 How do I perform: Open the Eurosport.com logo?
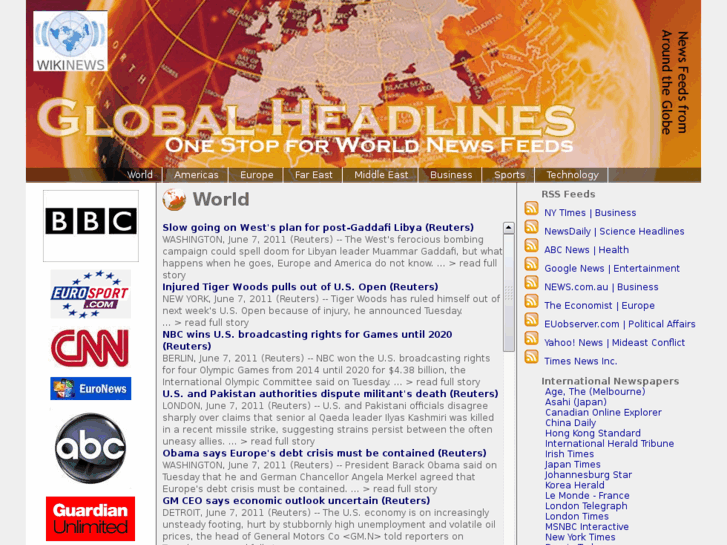pyautogui.click(x=91, y=294)
